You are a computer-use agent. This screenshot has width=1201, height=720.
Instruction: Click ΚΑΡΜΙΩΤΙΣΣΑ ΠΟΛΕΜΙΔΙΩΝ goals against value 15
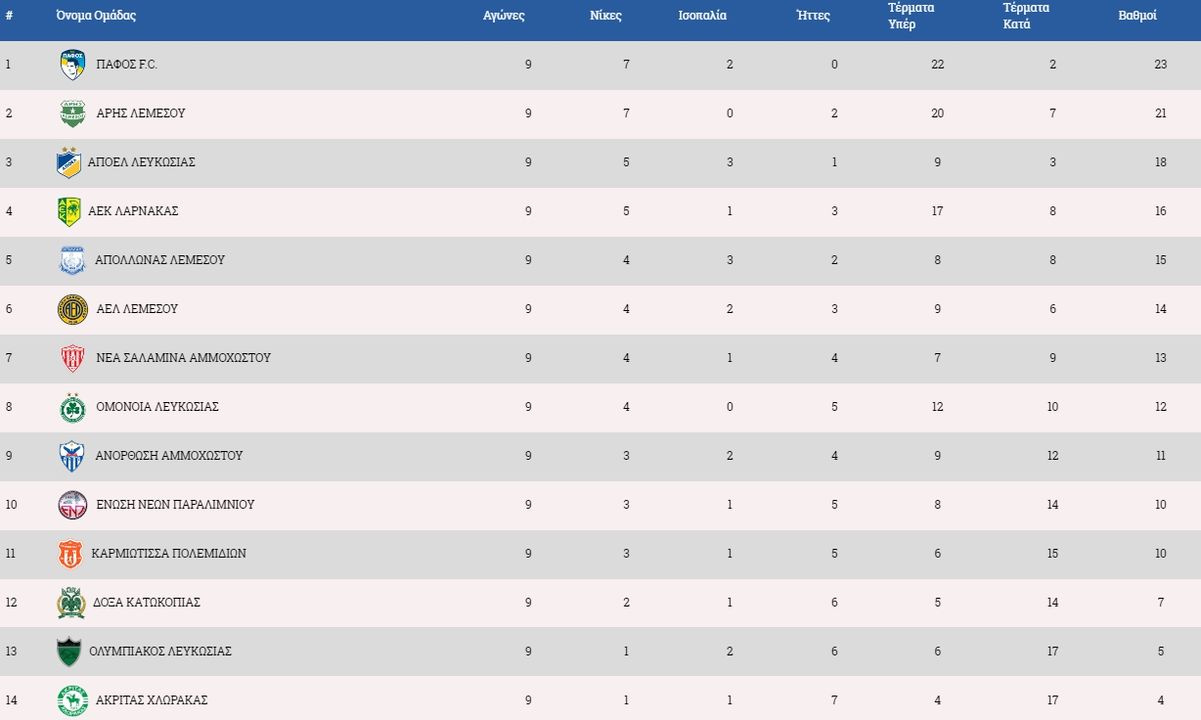(x=1053, y=554)
